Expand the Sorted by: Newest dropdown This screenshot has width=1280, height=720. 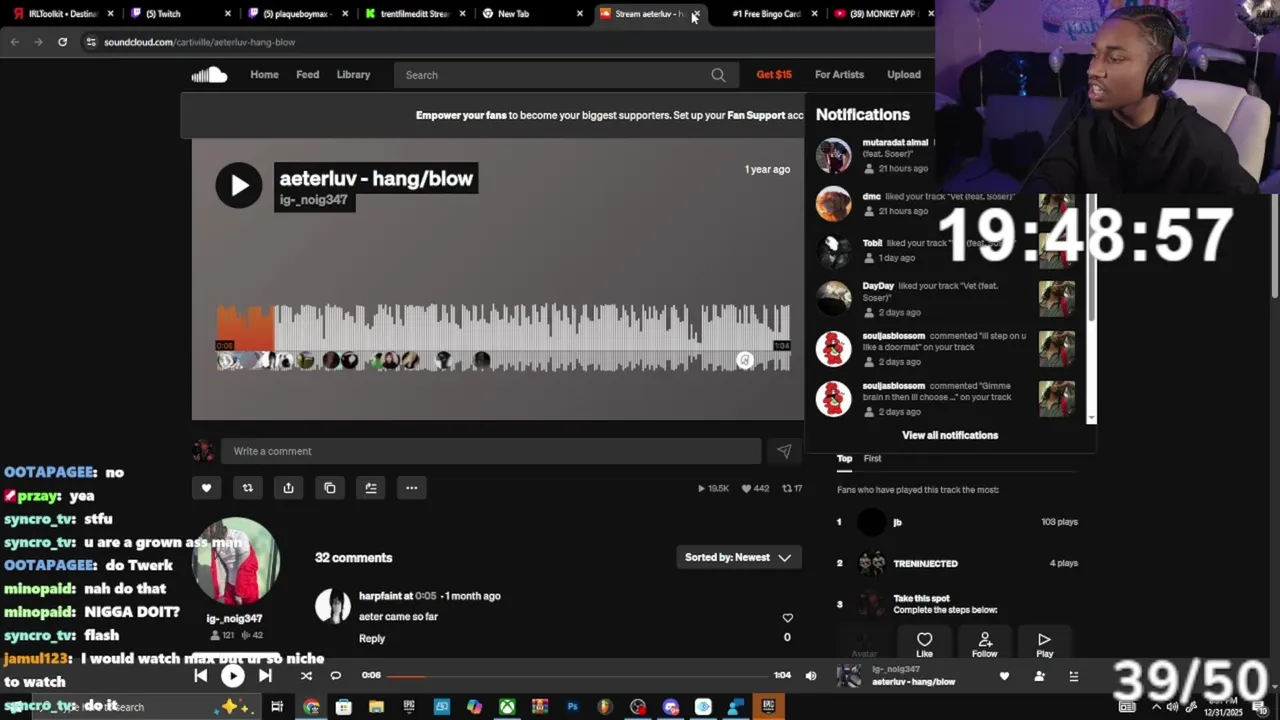(738, 557)
